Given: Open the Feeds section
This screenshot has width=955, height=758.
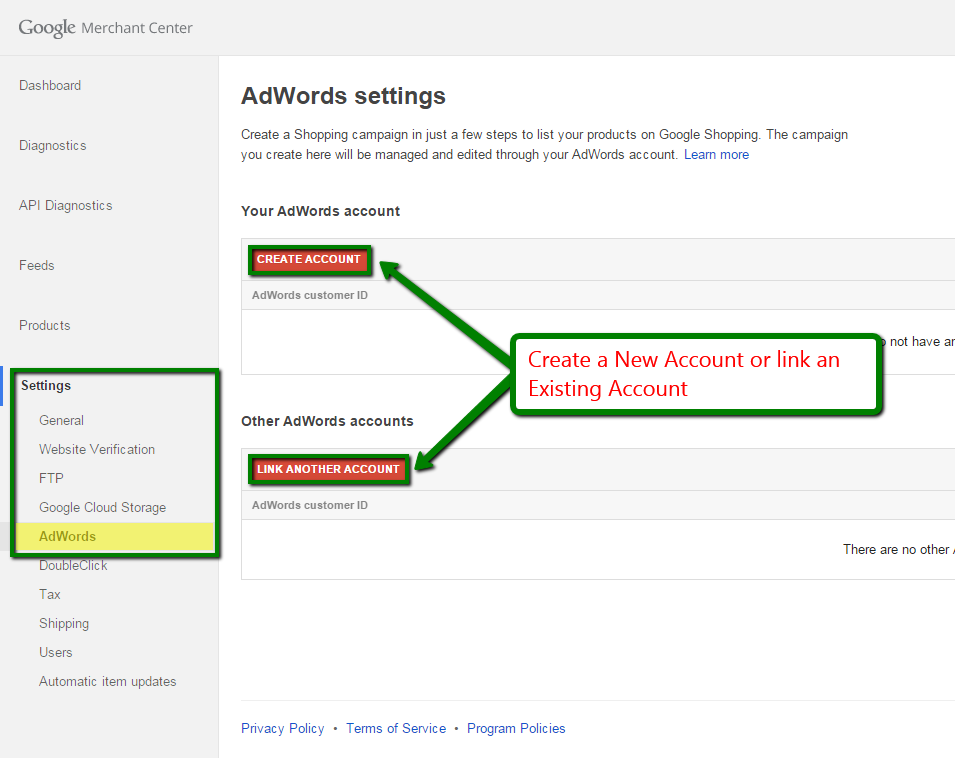Looking at the screenshot, I should point(37,265).
